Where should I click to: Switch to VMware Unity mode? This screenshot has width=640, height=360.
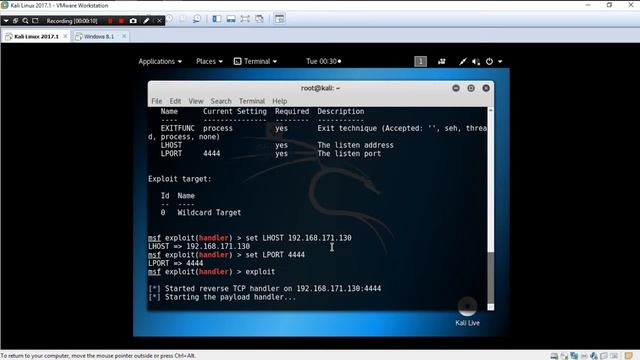pos(259,19)
